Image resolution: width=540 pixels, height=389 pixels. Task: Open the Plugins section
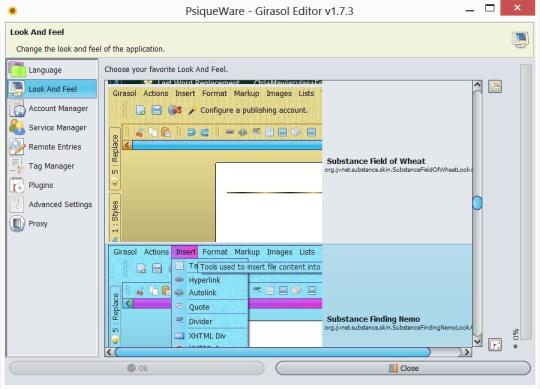click(x=52, y=186)
